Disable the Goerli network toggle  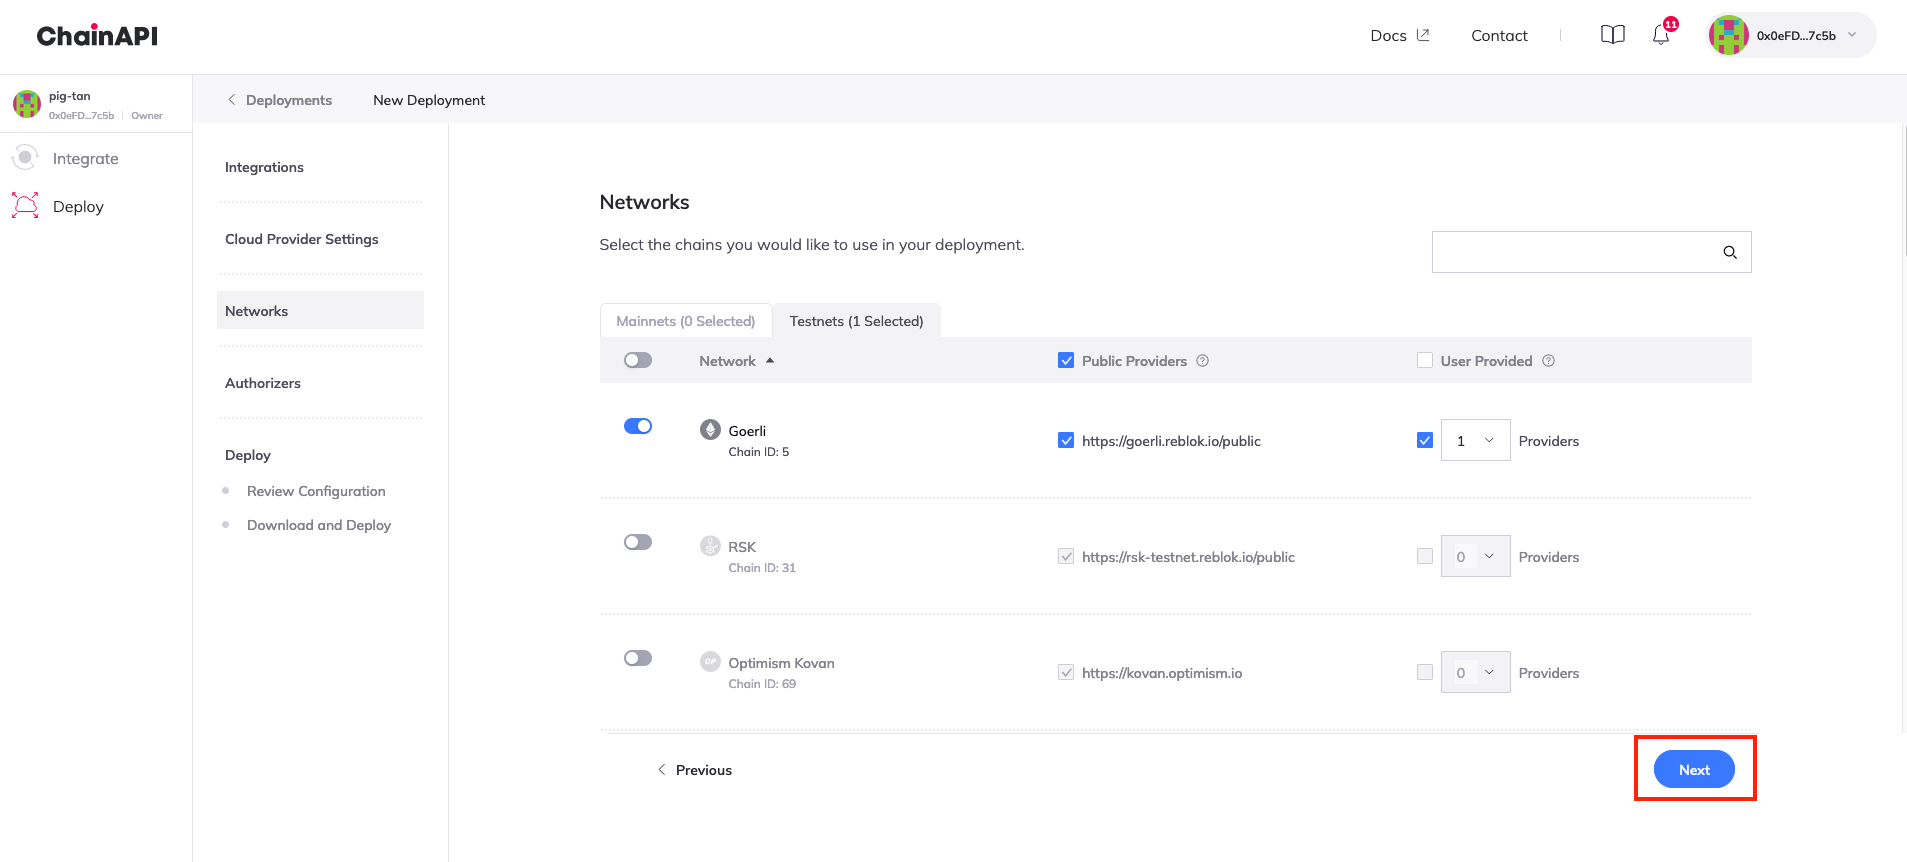[x=637, y=426]
